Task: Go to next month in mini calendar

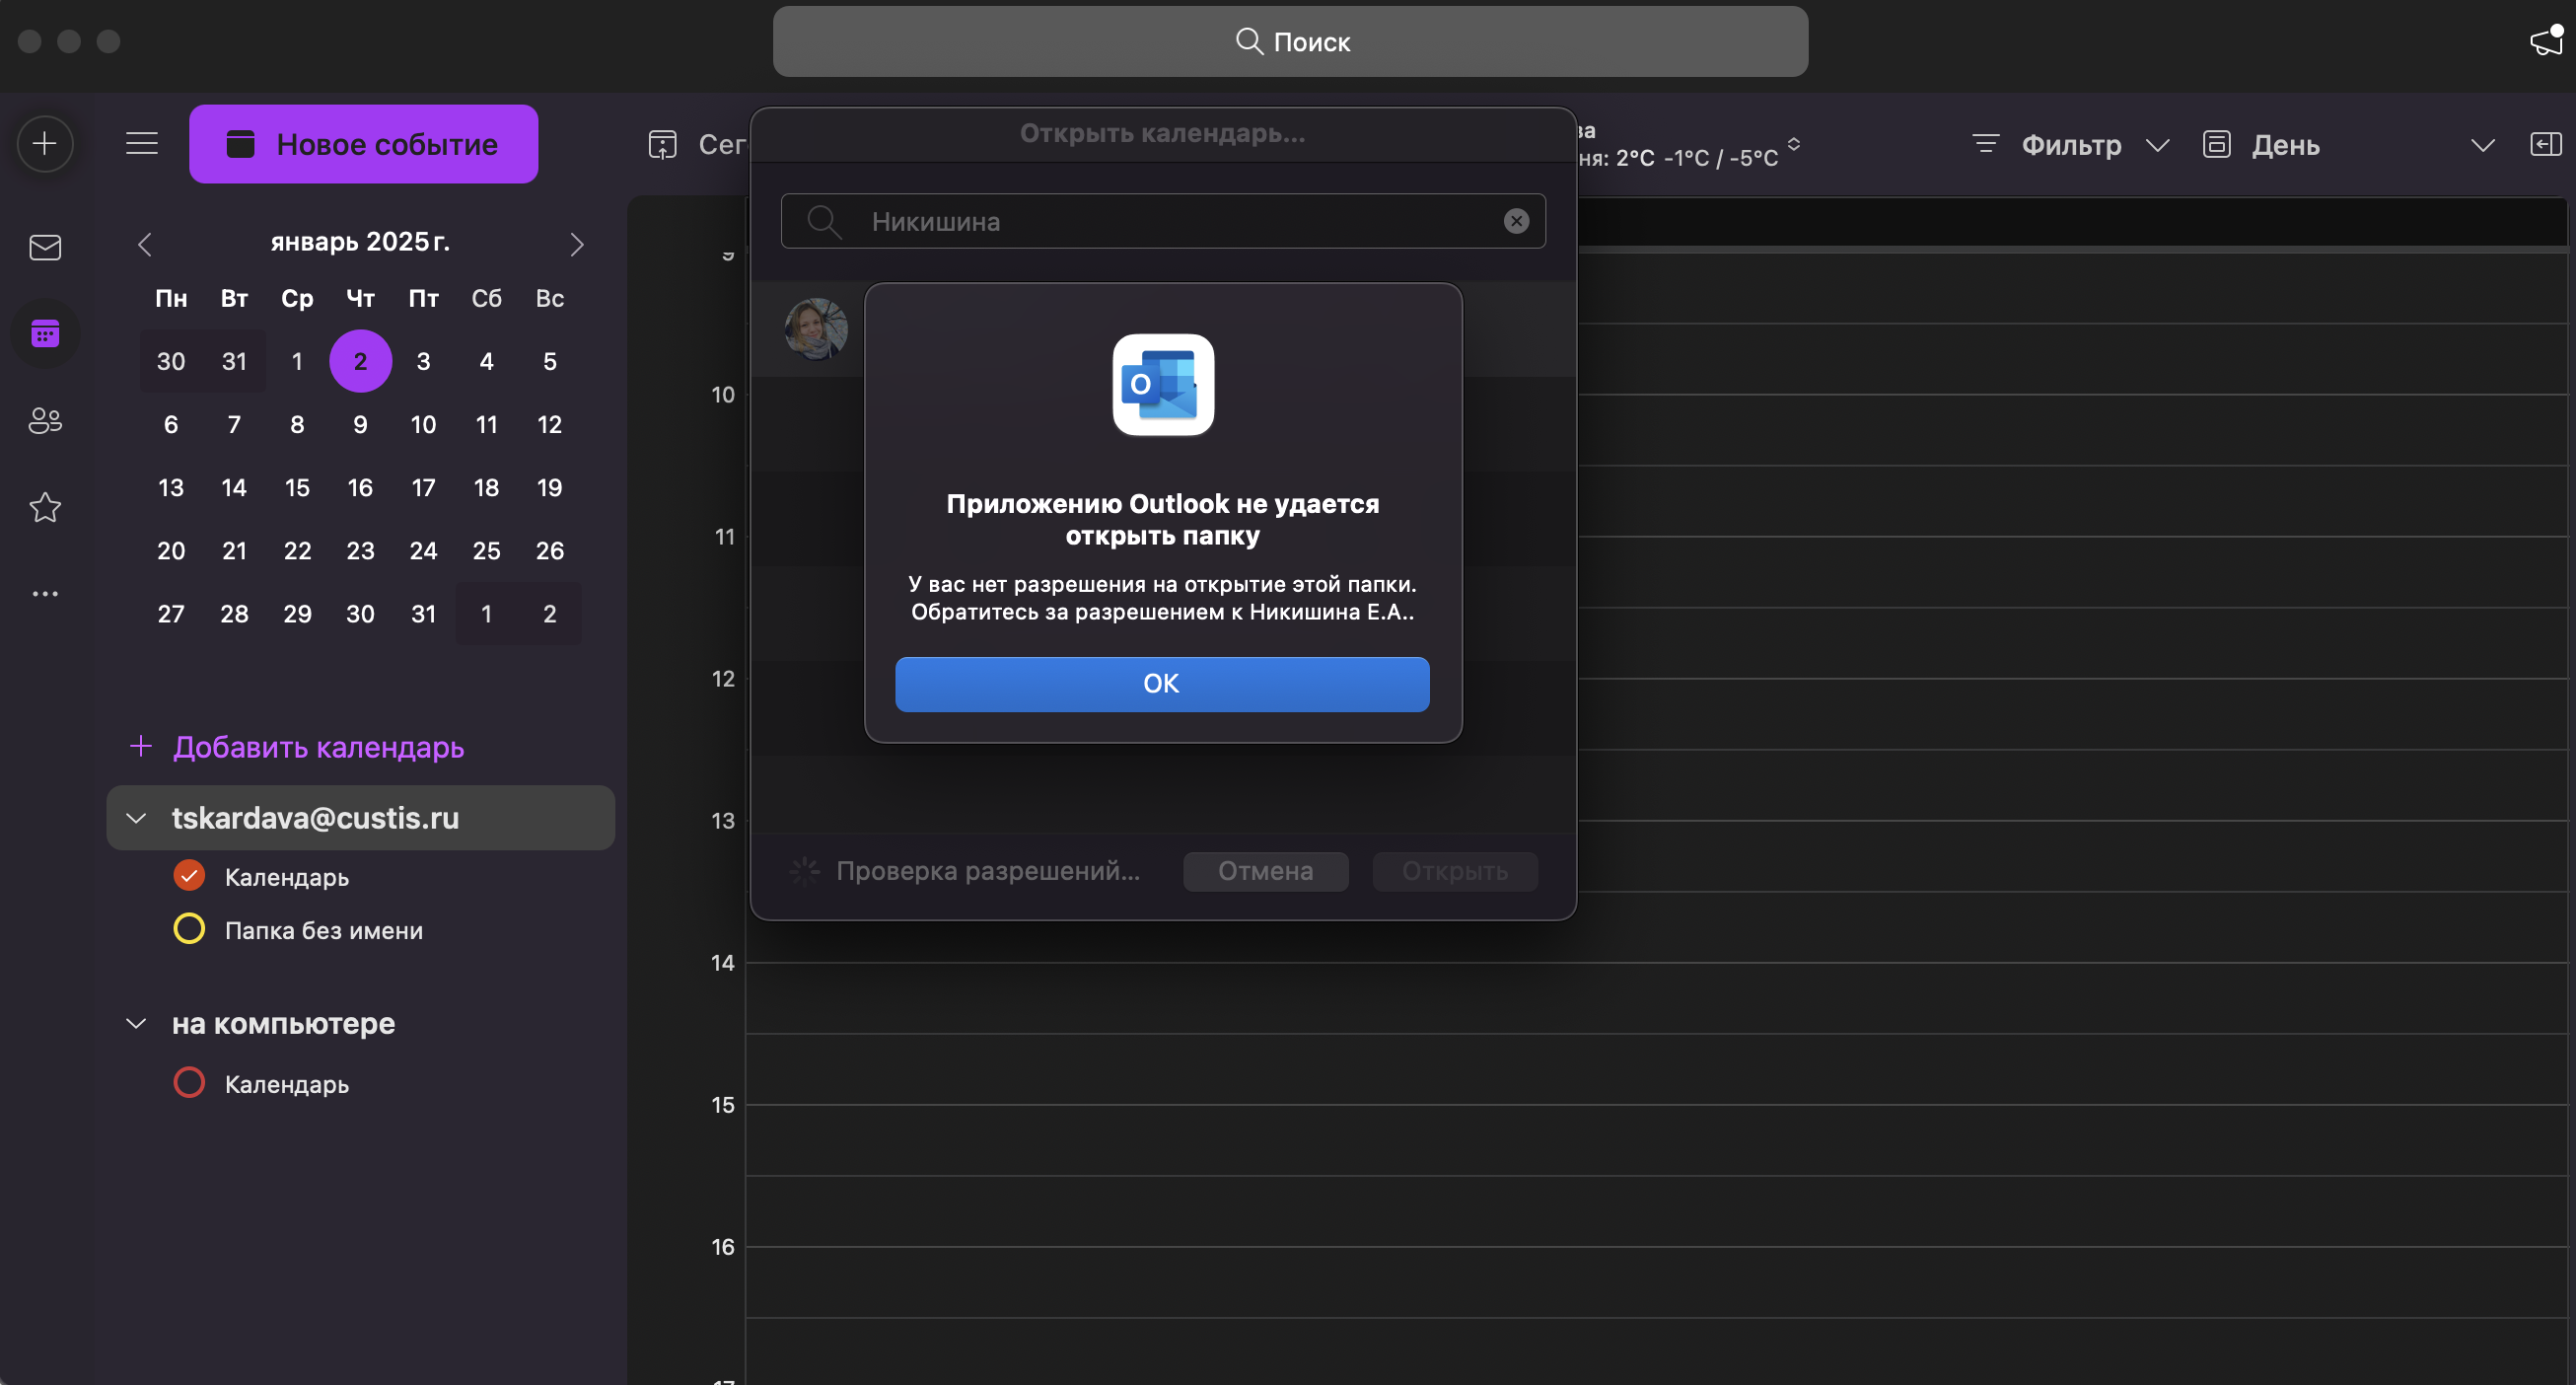Action: pos(577,244)
